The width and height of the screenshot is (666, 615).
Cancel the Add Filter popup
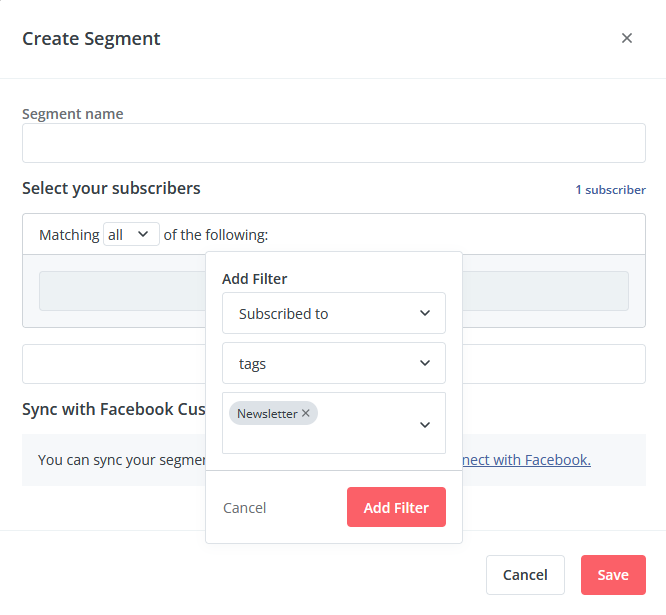point(244,508)
